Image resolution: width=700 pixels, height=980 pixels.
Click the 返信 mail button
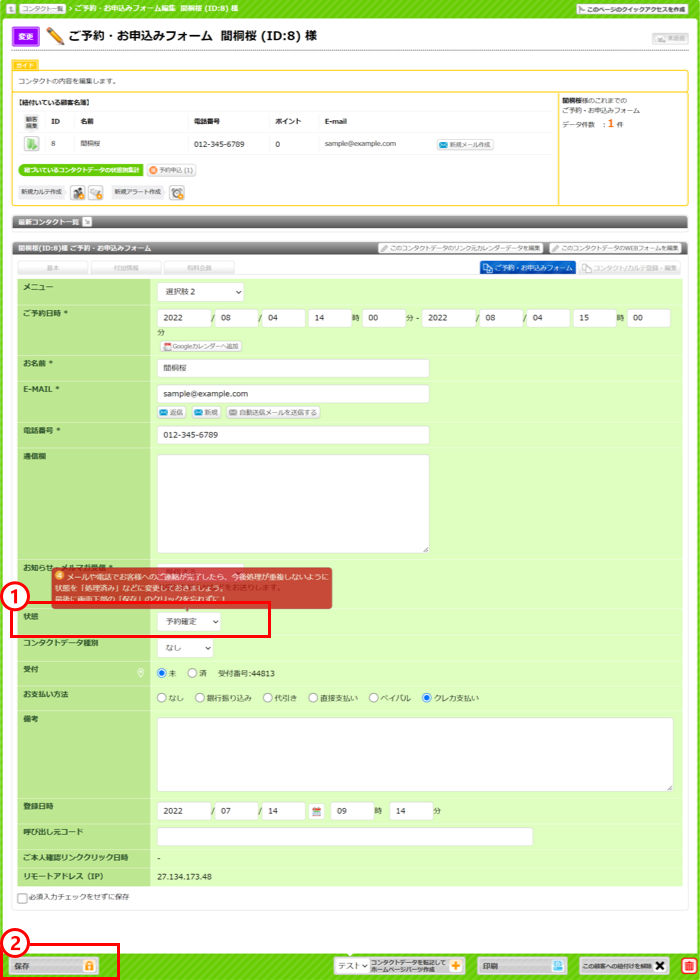172,412
